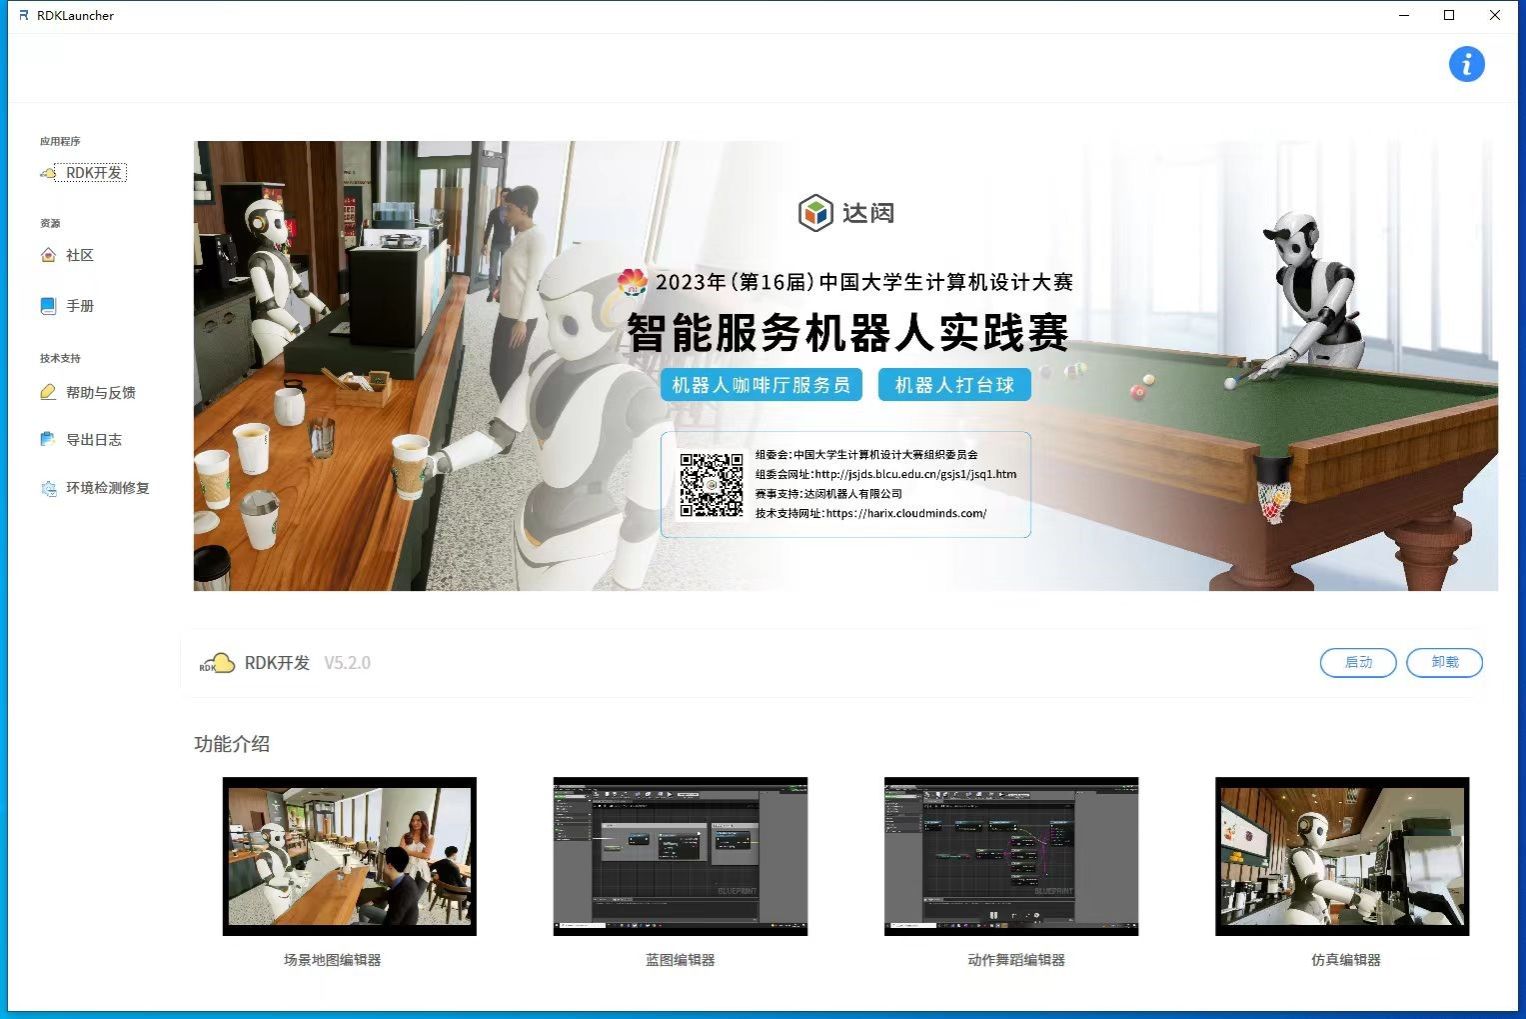The image size is (1526, 1019).
Task: Open the 手册 manual book icon
Action: (48, 306)
